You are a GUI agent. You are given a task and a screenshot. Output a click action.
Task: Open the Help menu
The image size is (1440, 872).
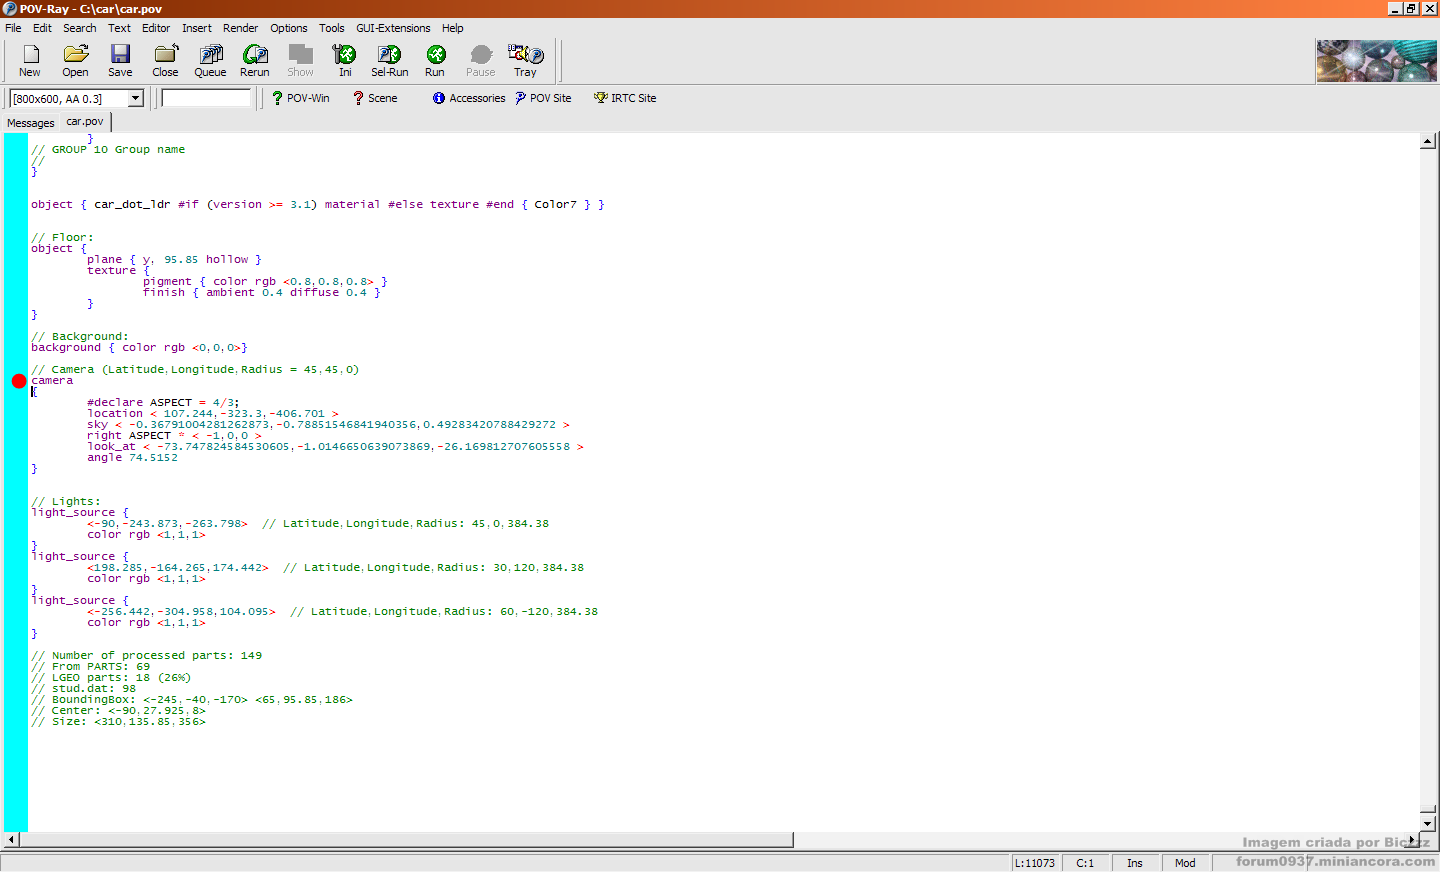453,28
